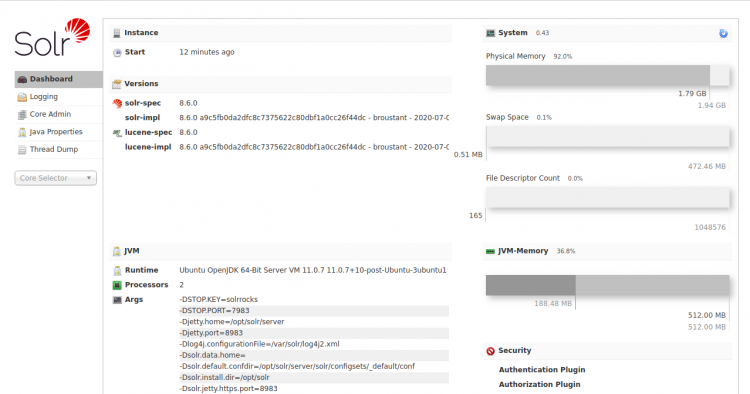Click the Swap Space usage bar
Image resolution: width=750 pixels, height=394 pixels.
pos(607,137)
